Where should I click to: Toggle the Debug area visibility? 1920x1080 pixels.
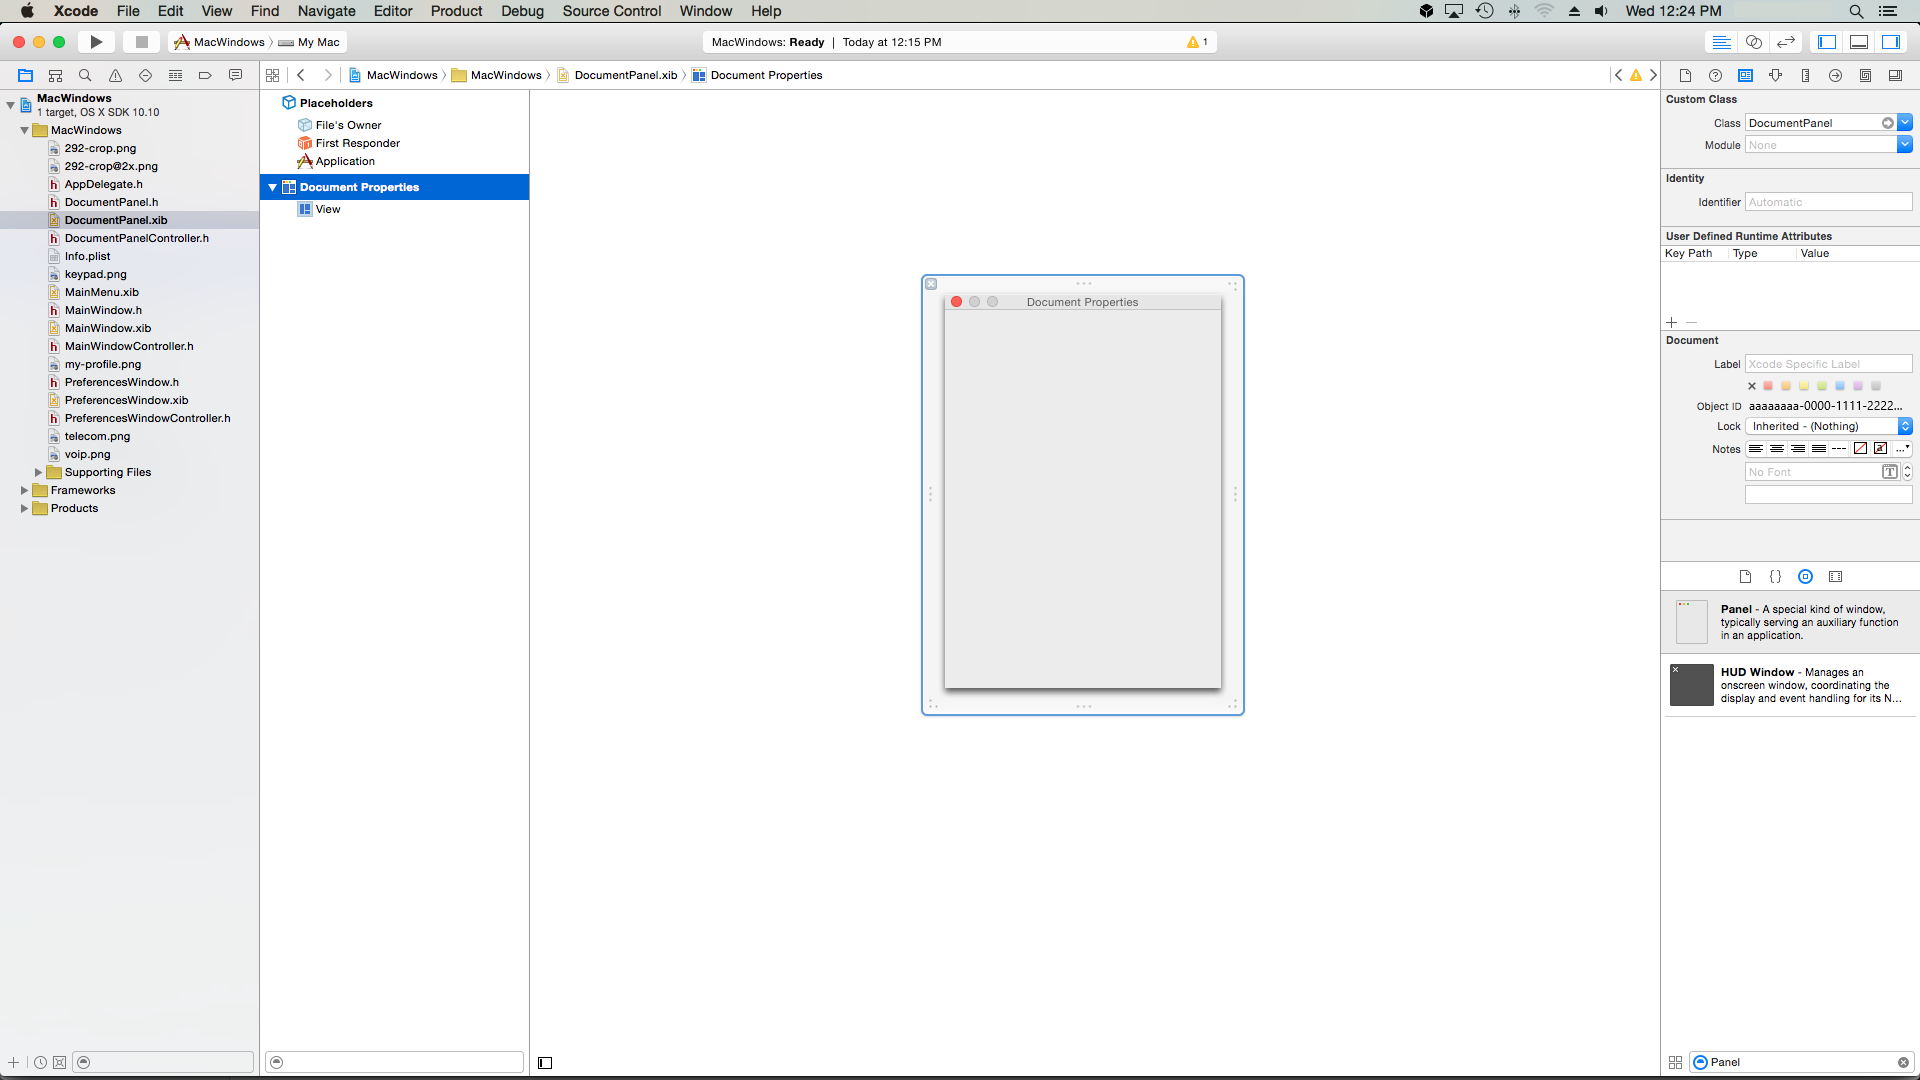click(1859, 42)
